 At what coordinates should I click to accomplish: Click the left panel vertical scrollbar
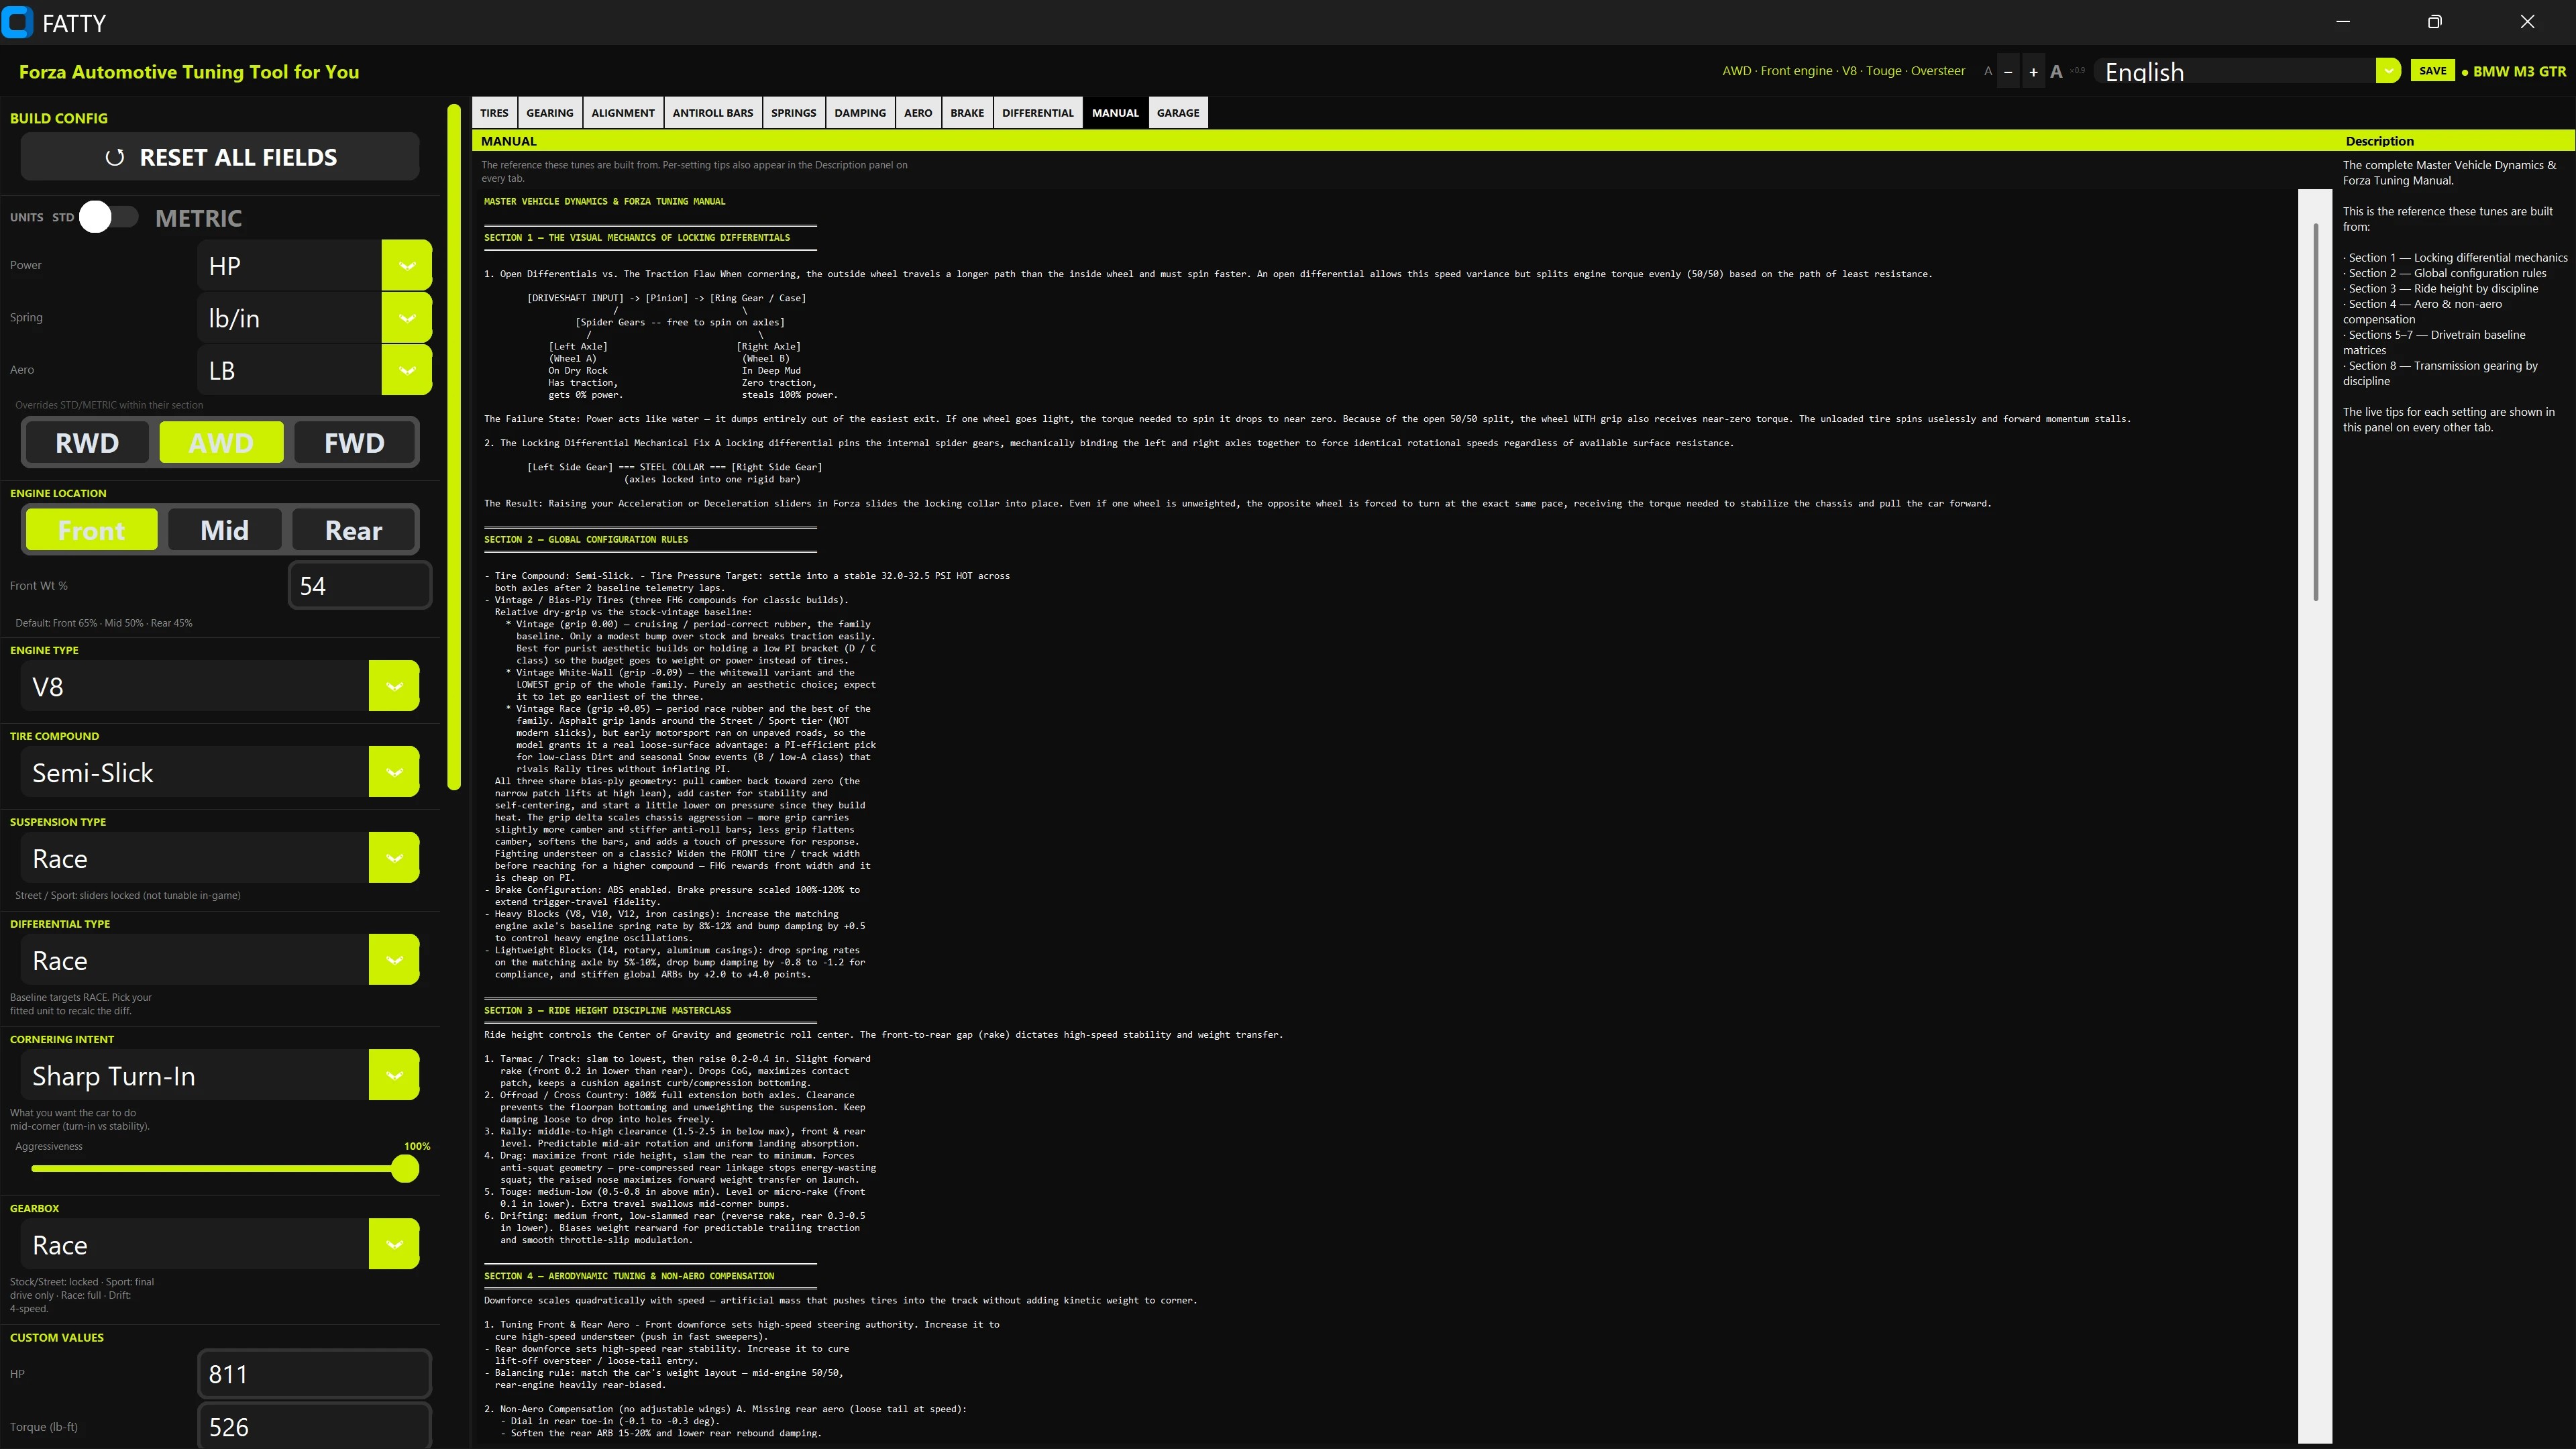[454, 446]
